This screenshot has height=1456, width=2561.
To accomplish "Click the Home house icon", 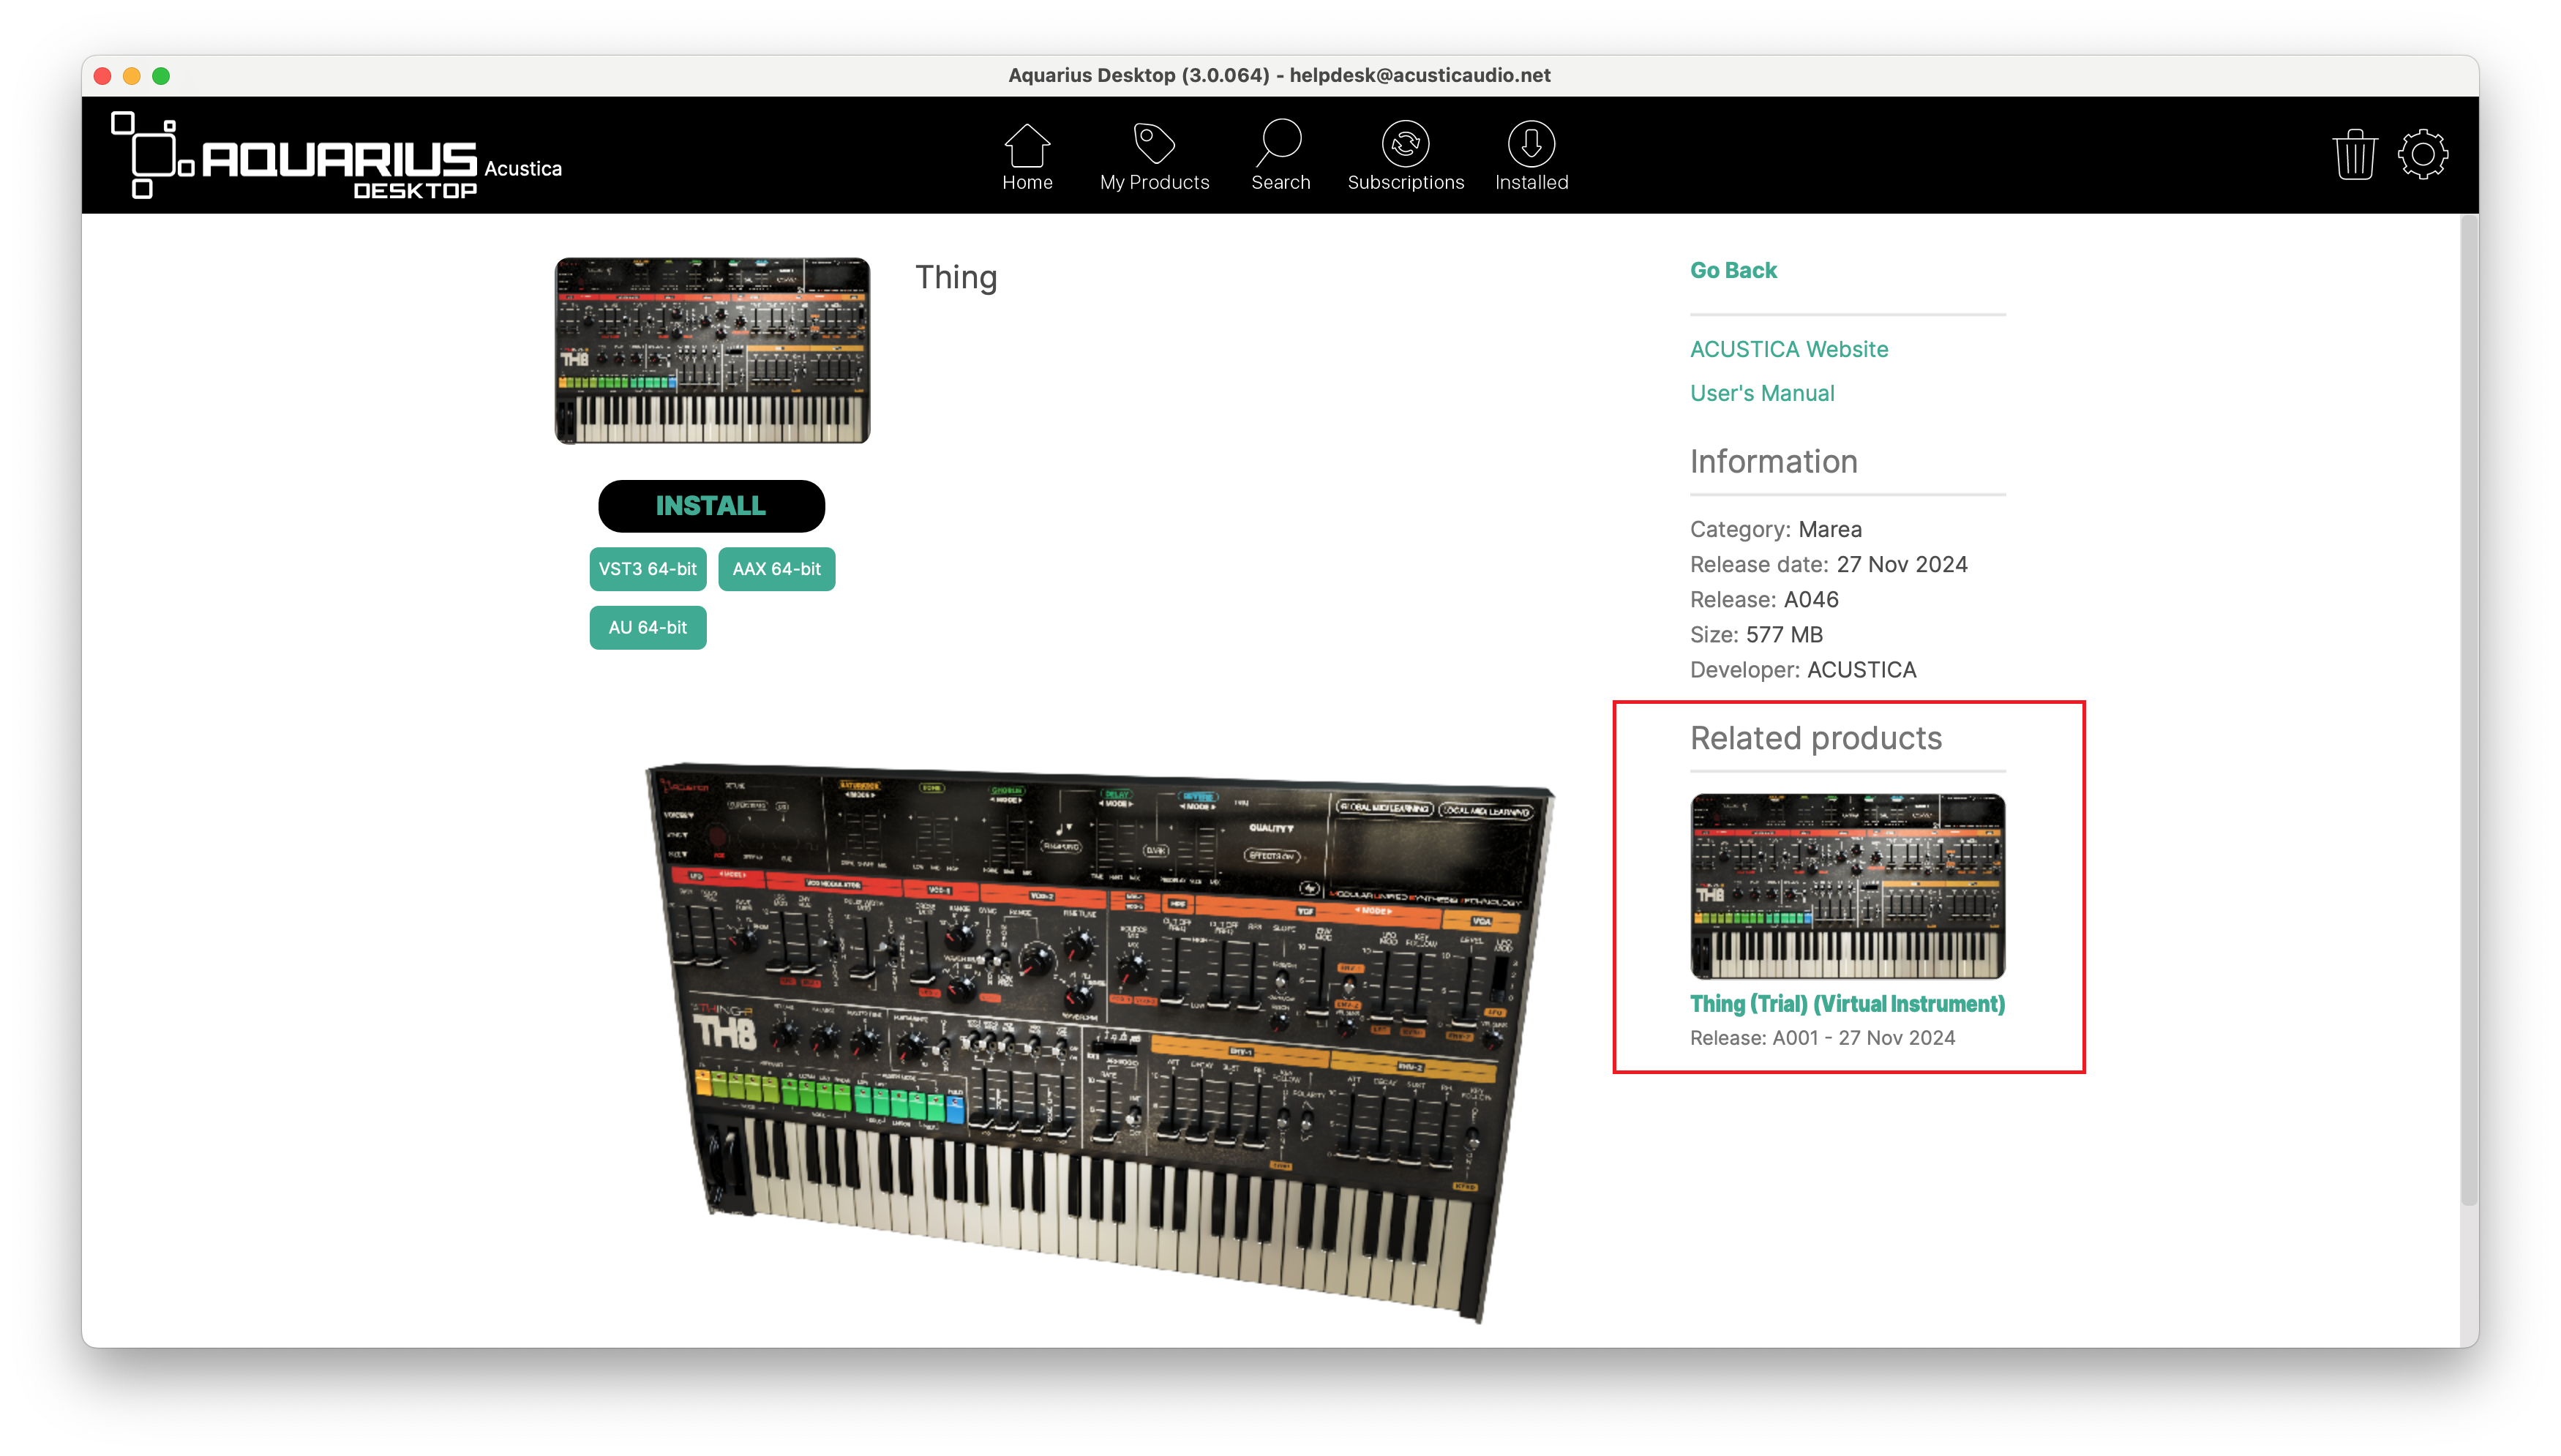I will tap(1027, 145).
